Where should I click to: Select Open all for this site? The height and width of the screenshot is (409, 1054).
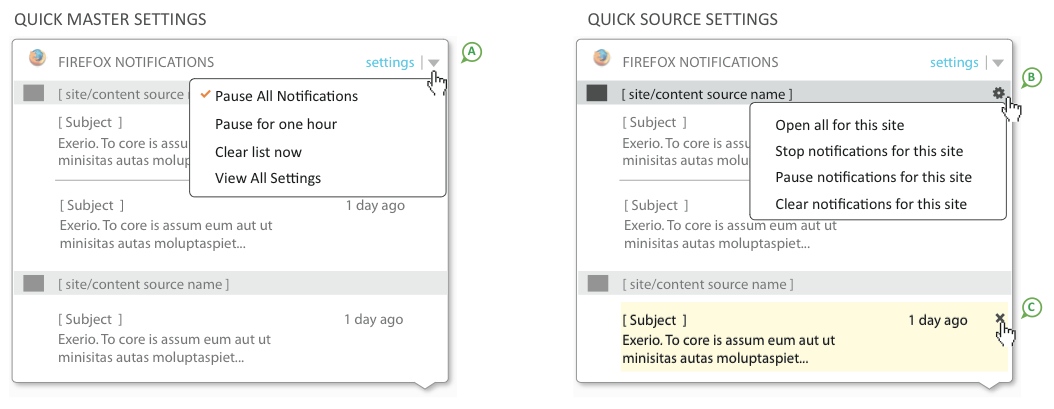point(840,125)
